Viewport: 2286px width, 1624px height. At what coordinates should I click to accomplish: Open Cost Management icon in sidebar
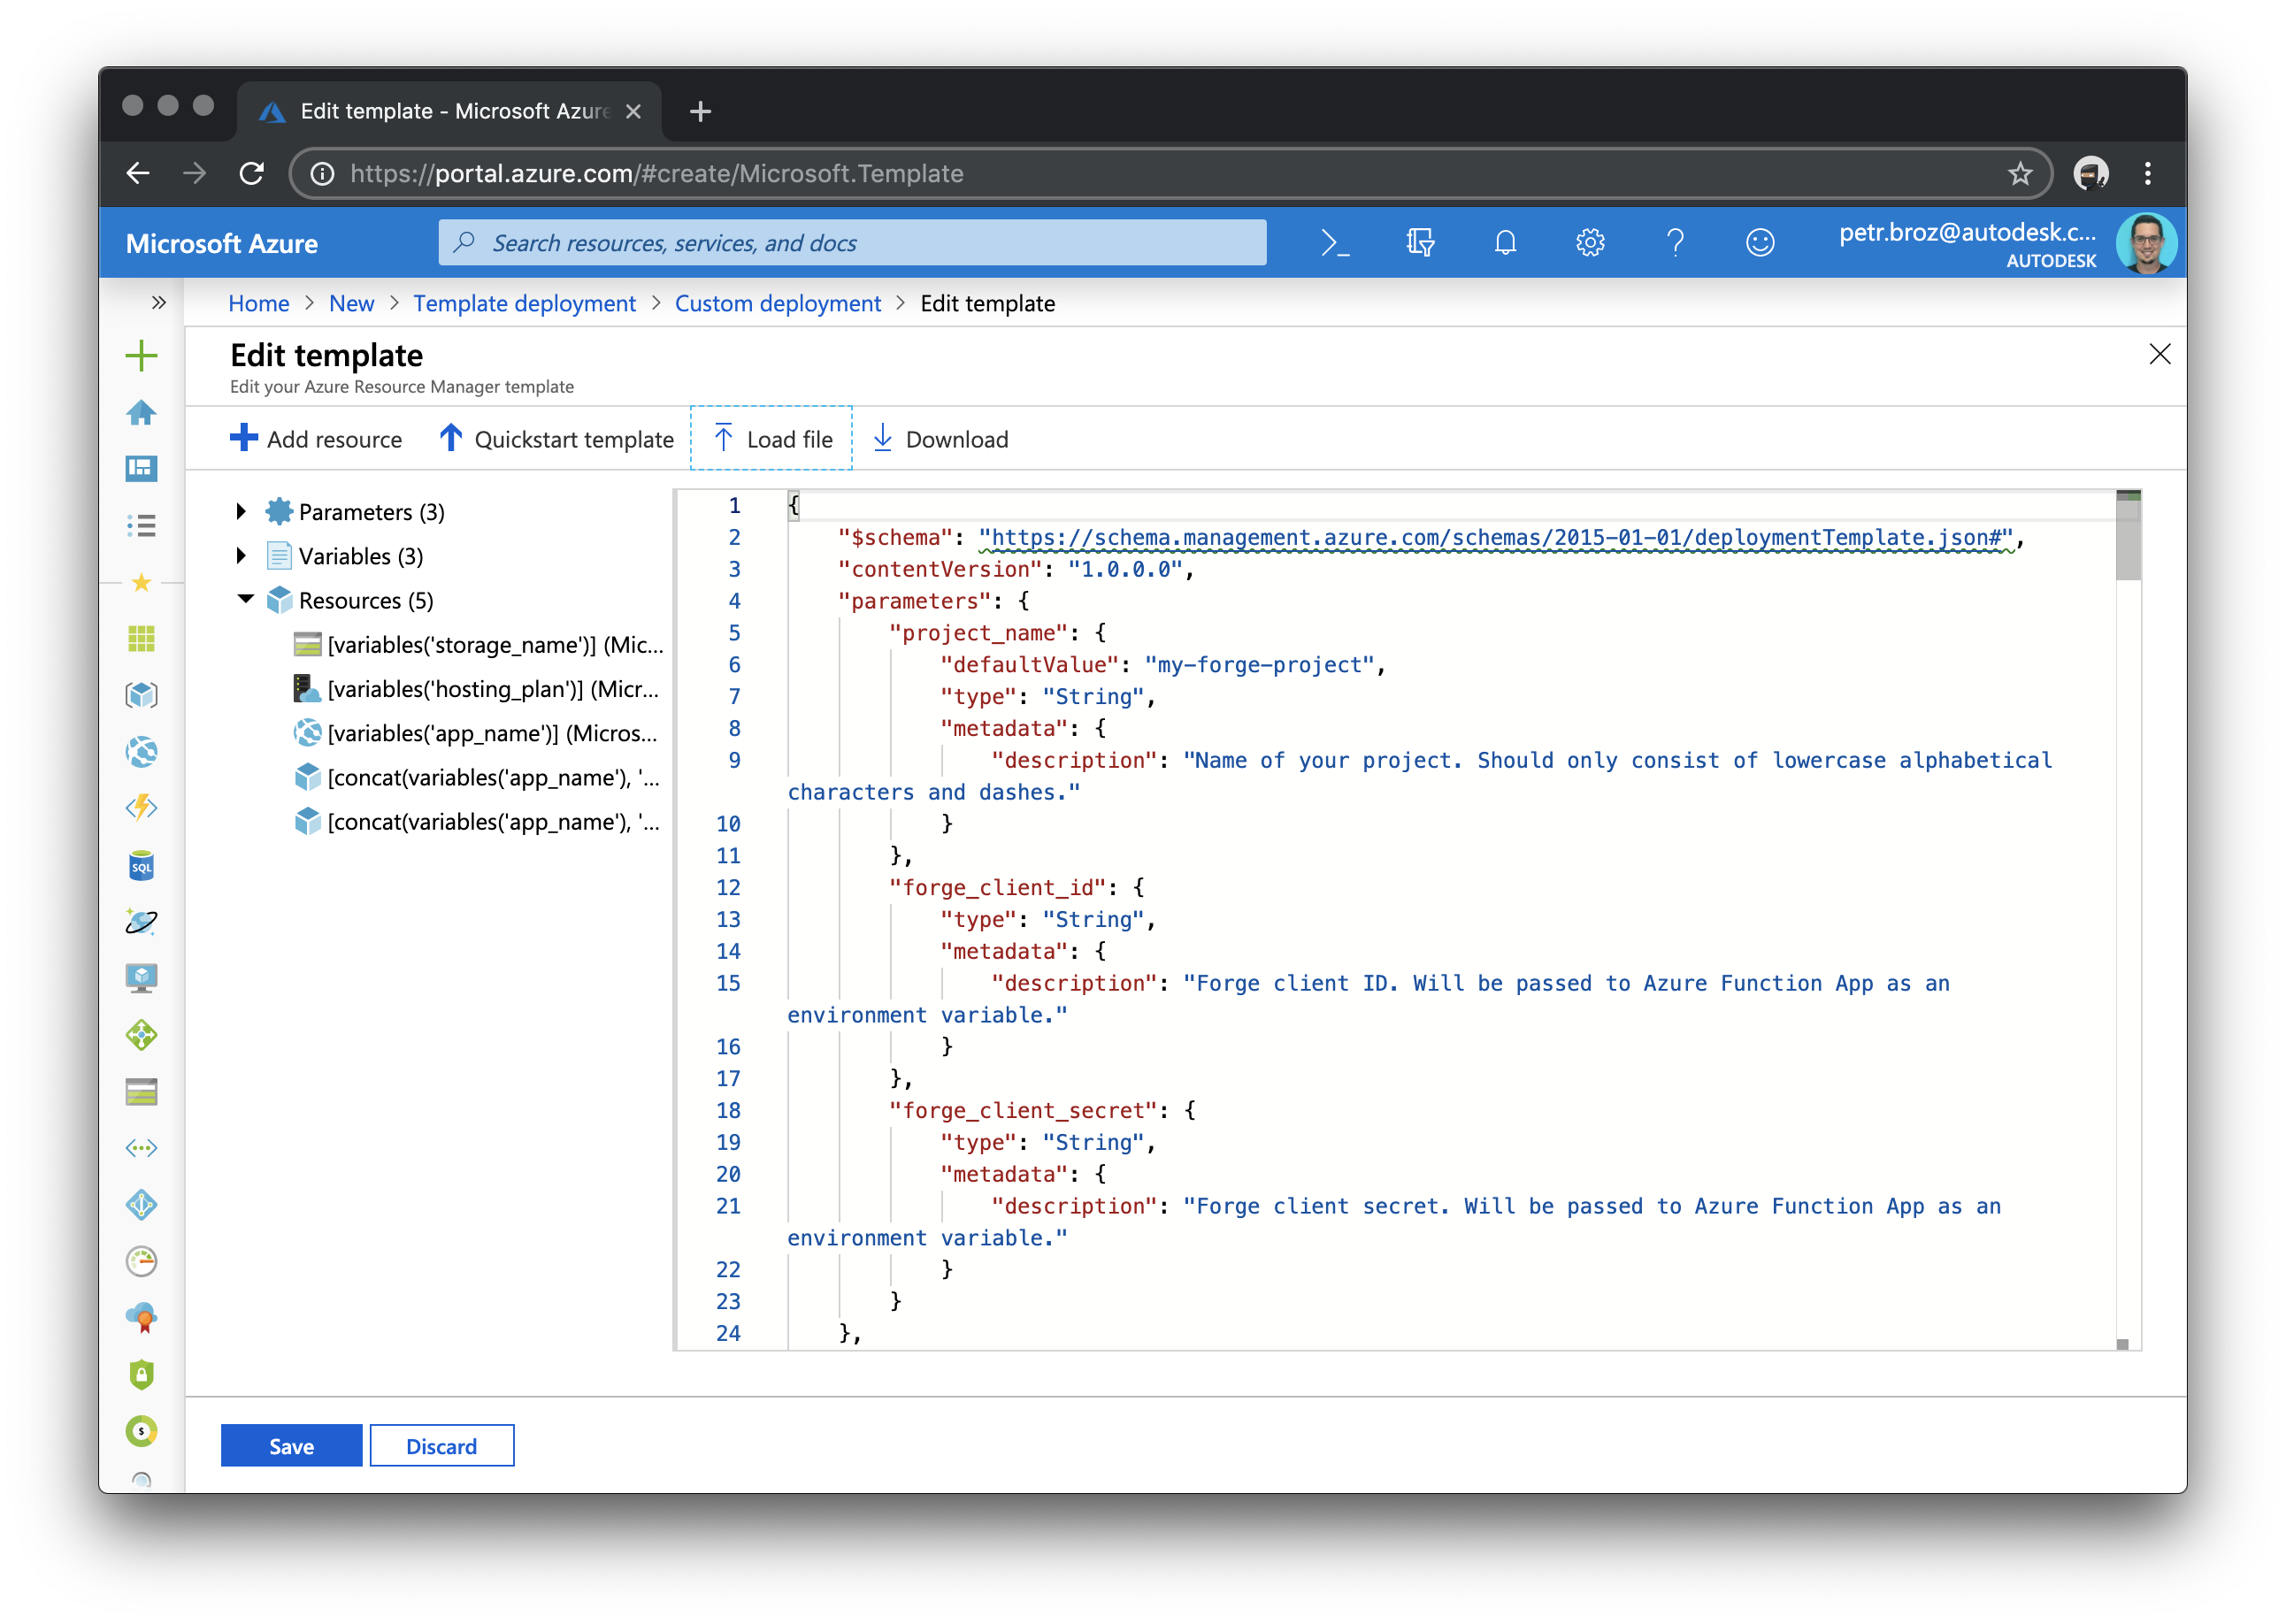tap(142, 1432)
